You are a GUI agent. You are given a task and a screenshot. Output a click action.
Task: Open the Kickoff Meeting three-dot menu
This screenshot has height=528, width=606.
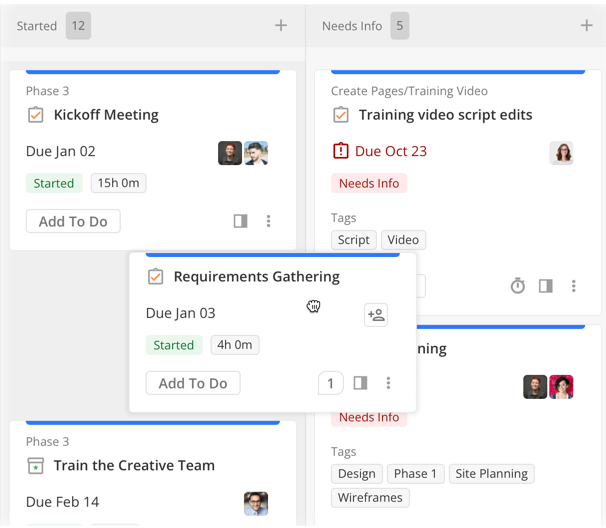click(268, 221)
